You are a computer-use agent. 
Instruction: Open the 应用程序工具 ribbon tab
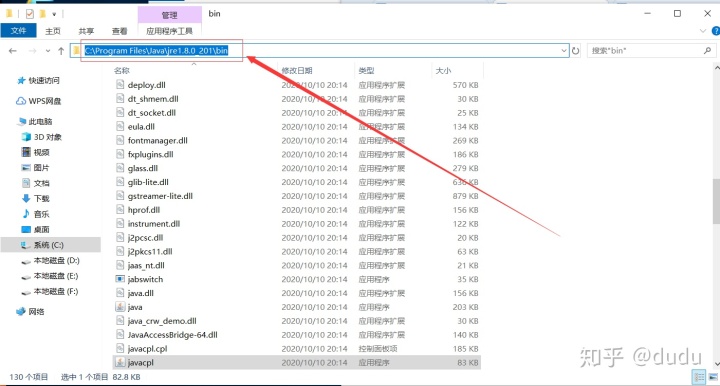(169, 31)
